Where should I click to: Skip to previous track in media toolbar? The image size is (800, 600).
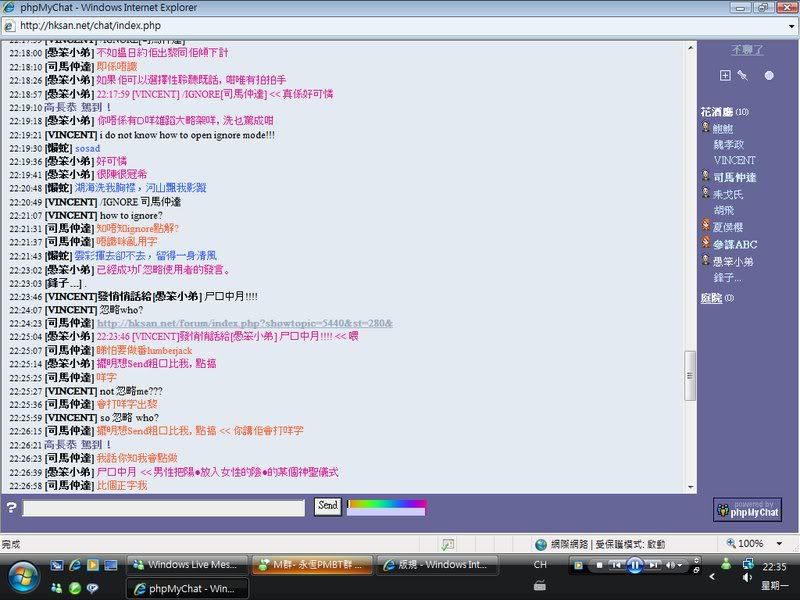click(616, 565)
